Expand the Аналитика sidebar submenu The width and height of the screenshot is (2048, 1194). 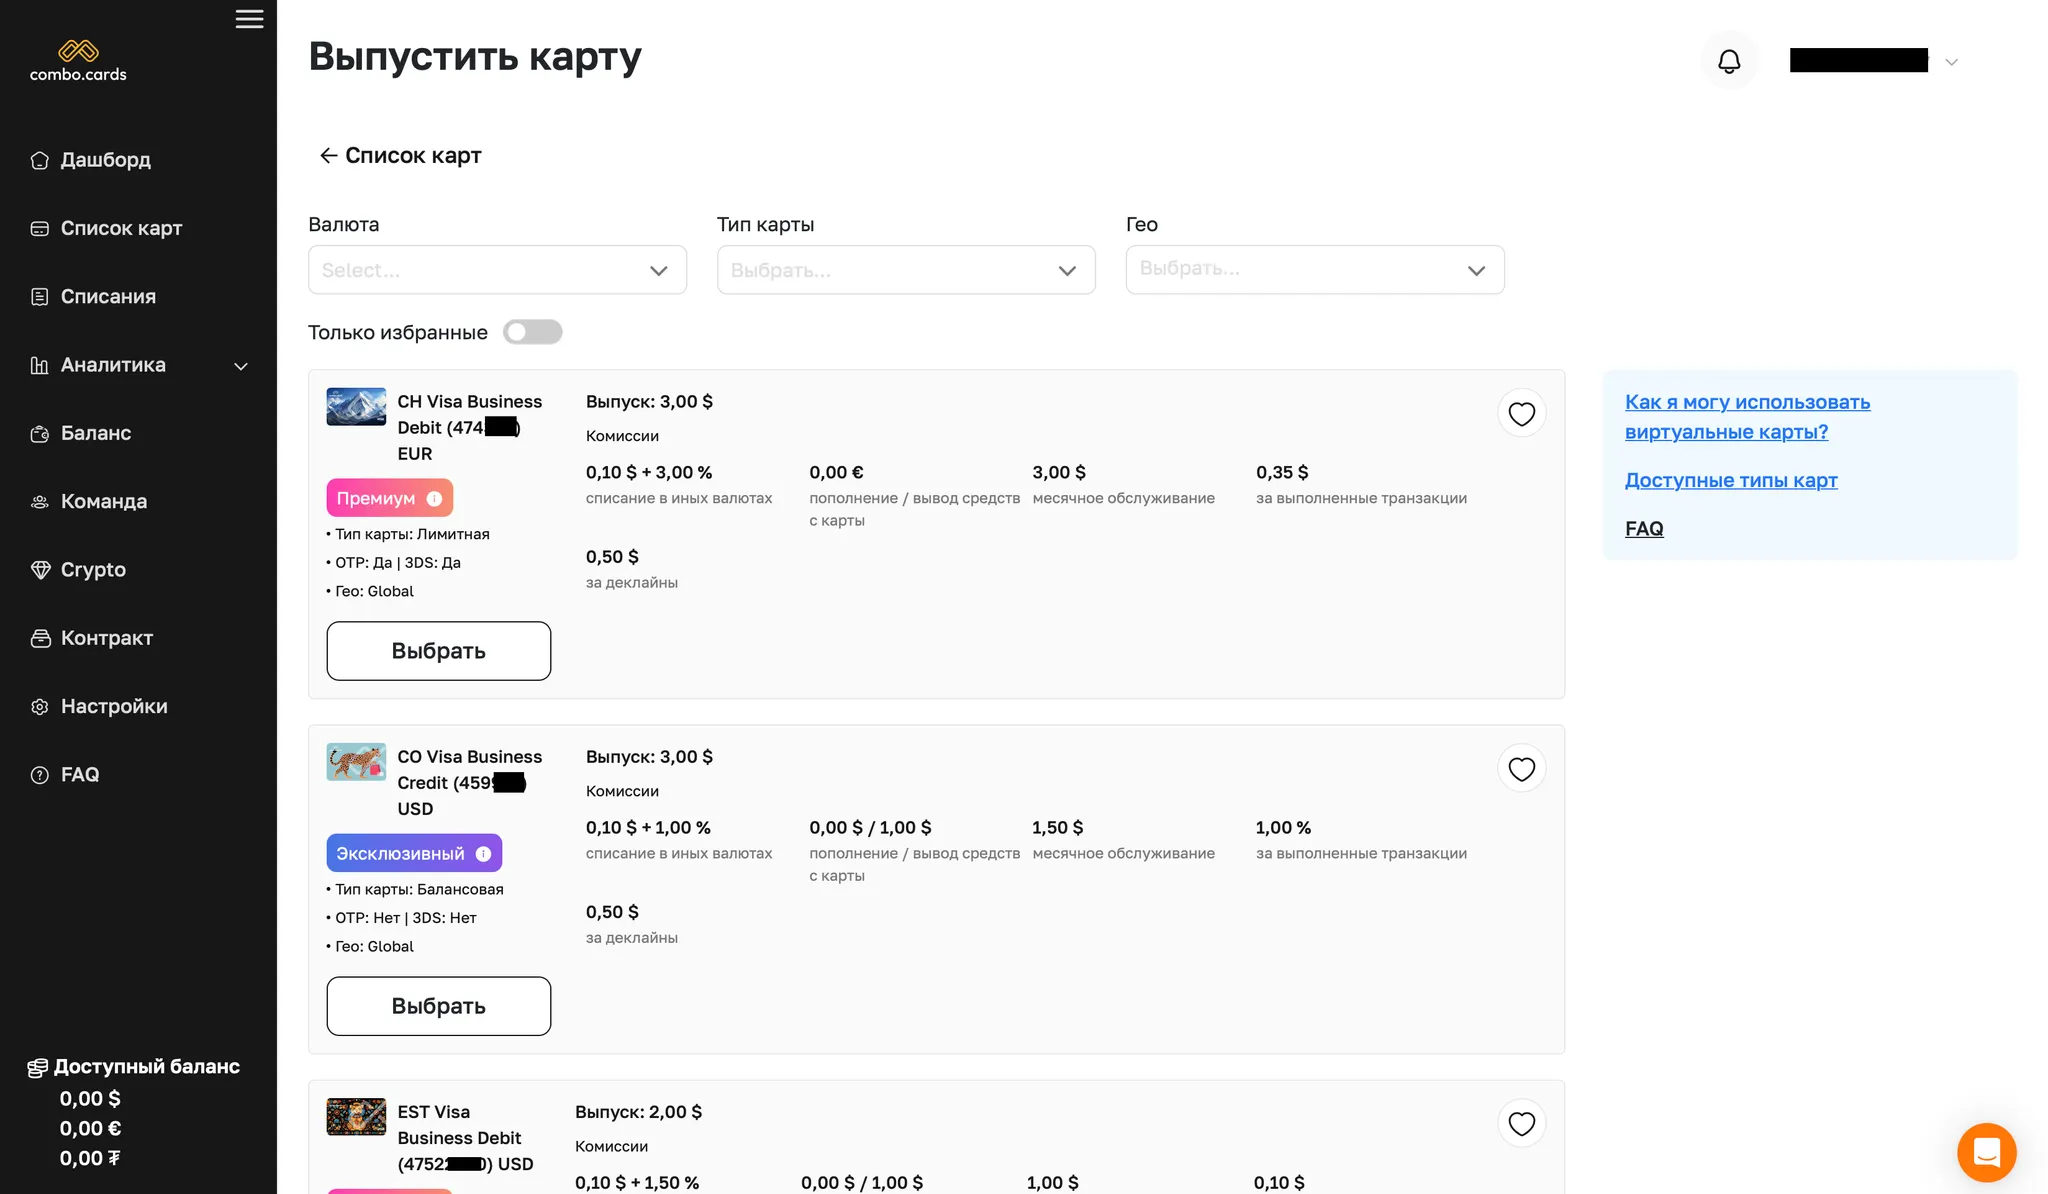point(241,366)
